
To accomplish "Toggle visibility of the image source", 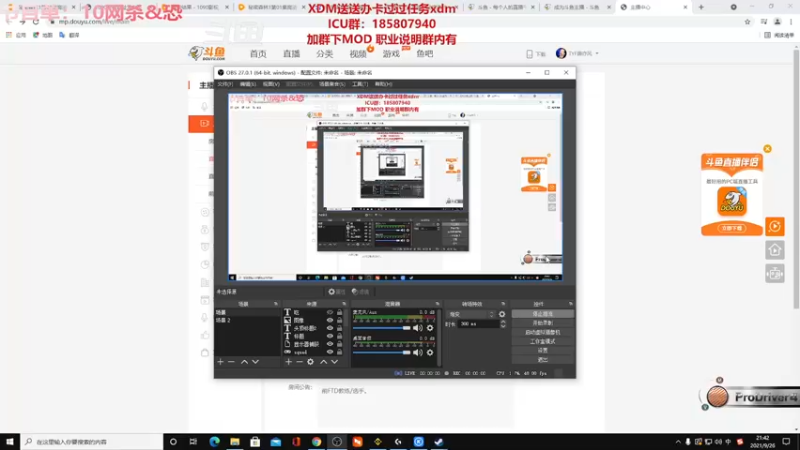I will (330, 320).
